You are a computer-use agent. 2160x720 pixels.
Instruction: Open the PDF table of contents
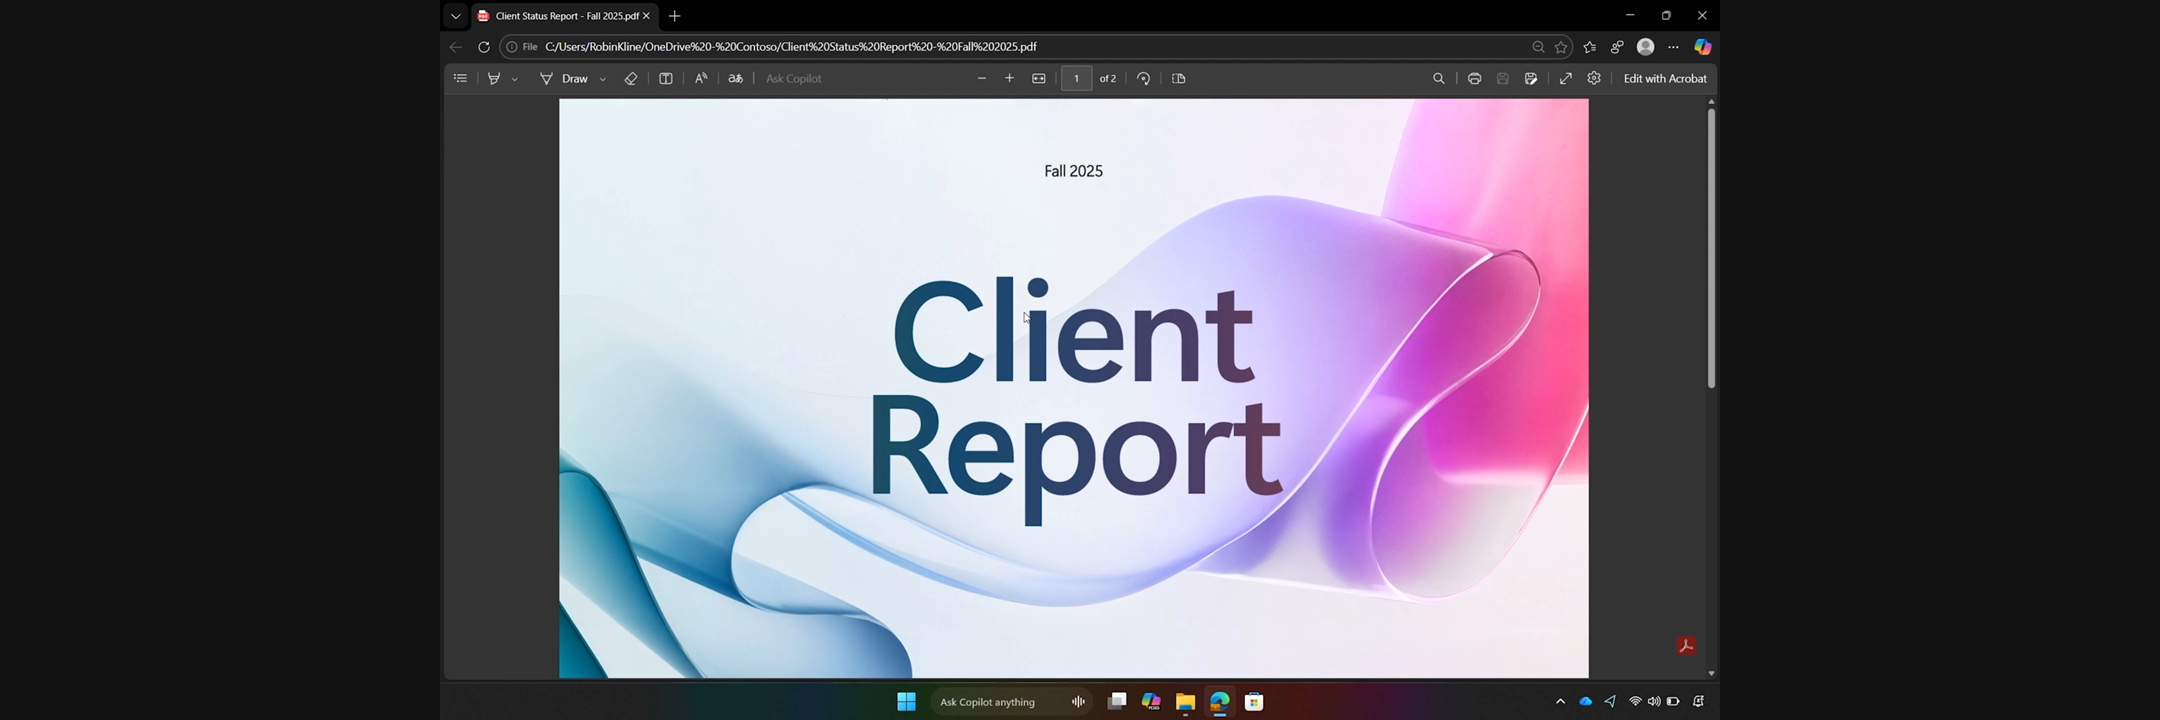[460, 78]
